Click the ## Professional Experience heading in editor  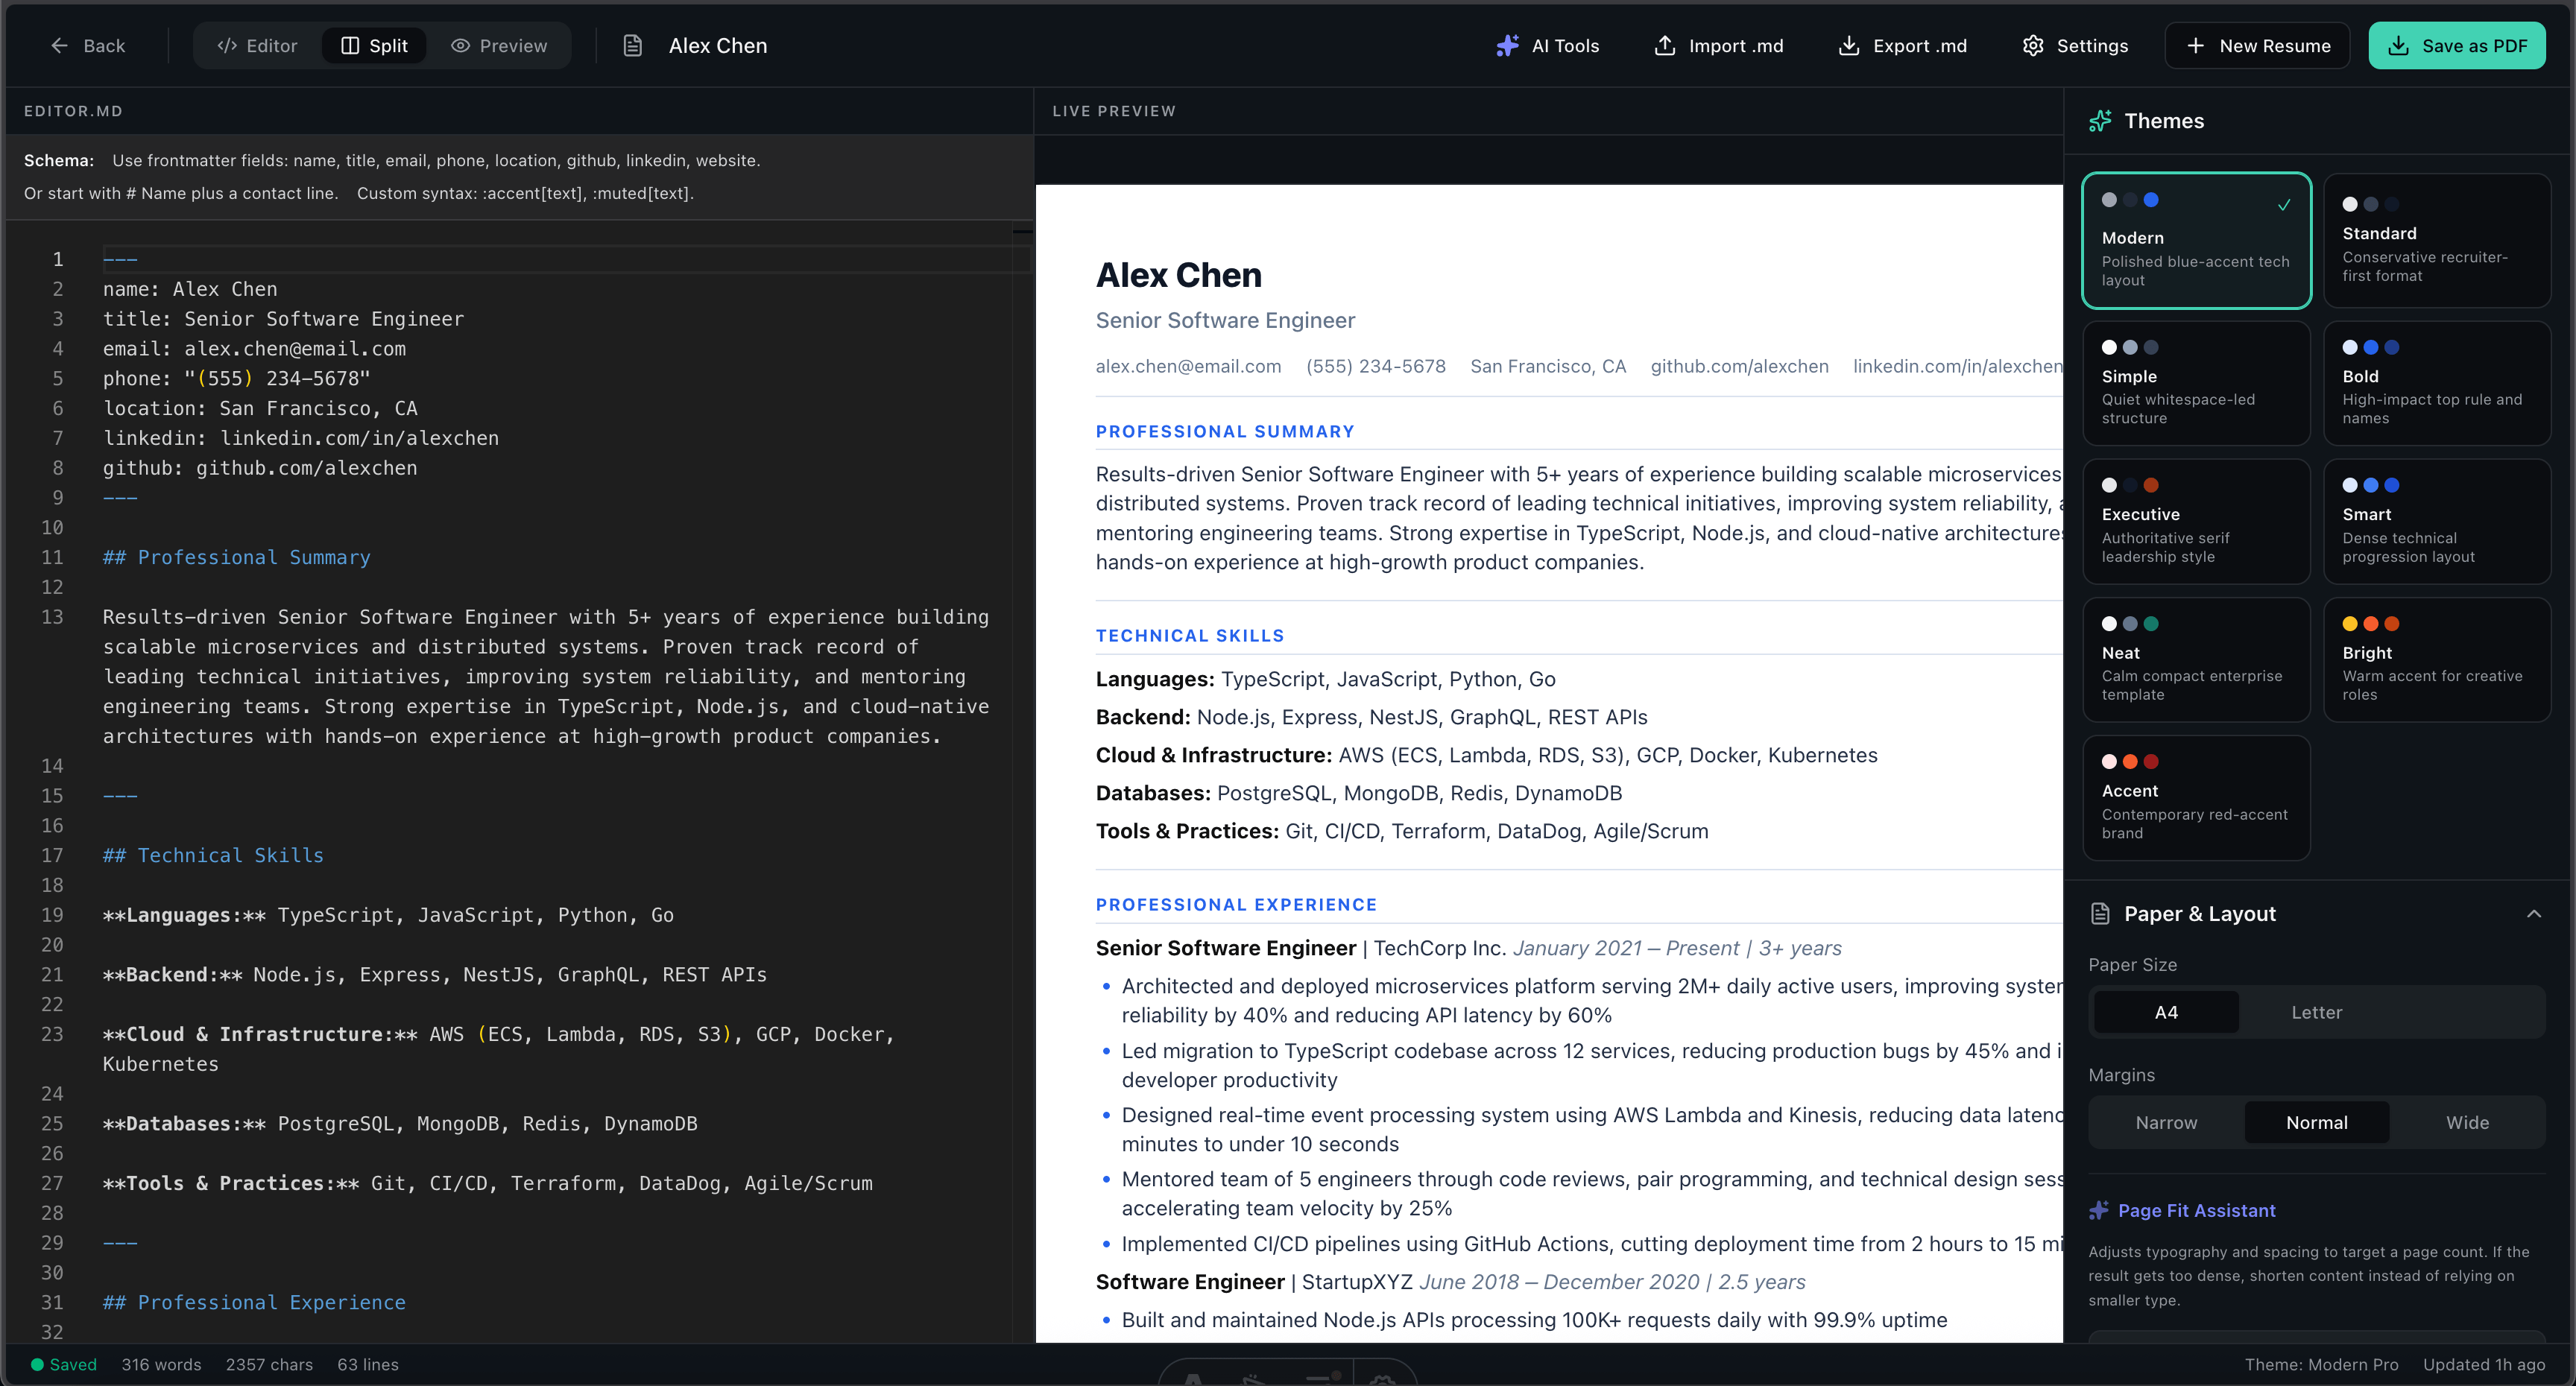tap(254, 1302)
